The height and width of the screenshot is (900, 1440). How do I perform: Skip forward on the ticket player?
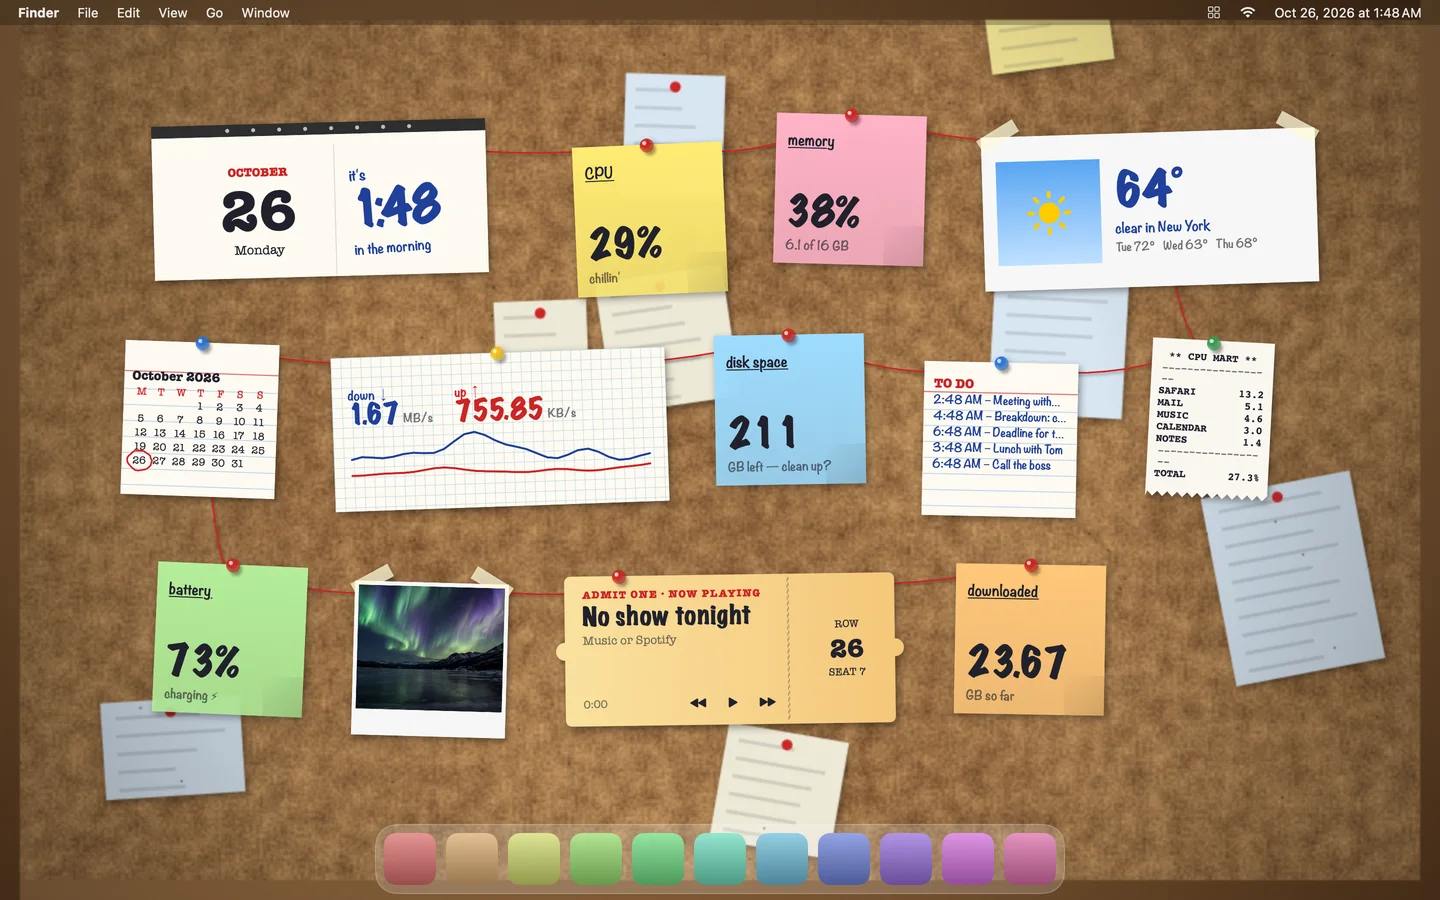[767, 702]
